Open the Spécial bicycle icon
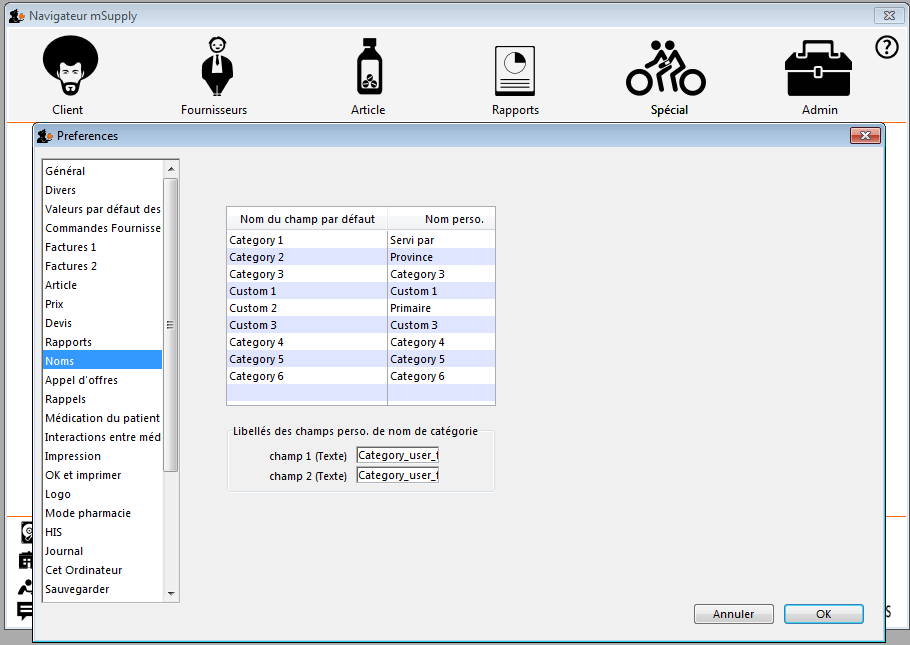 click(666, 67)
